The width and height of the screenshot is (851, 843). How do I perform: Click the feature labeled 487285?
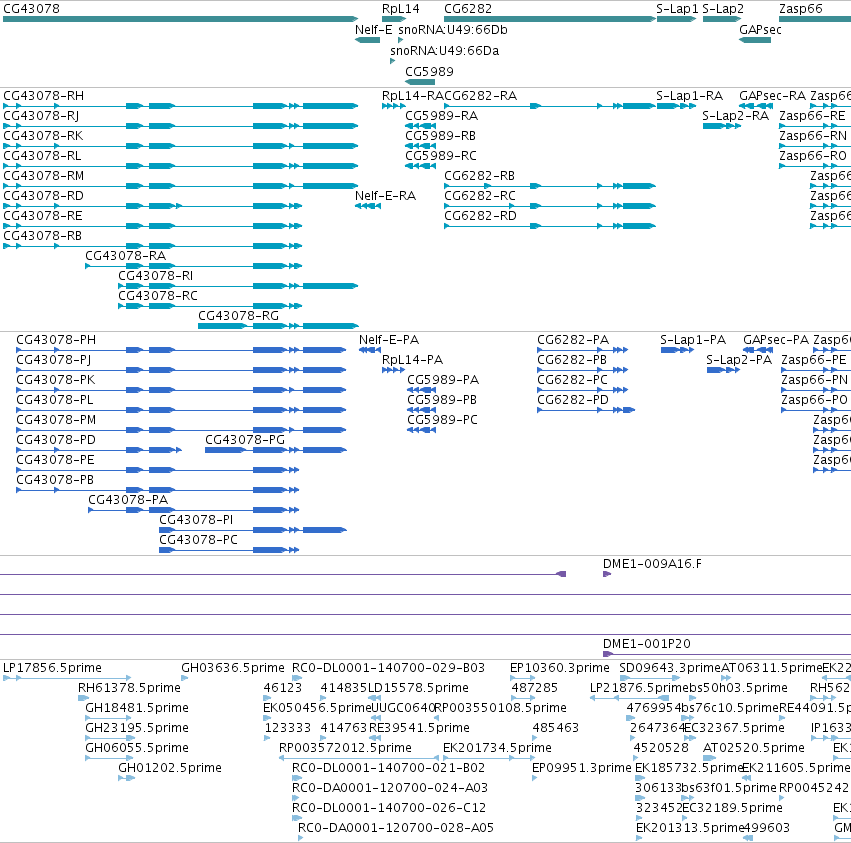click(x=535, y=688)
